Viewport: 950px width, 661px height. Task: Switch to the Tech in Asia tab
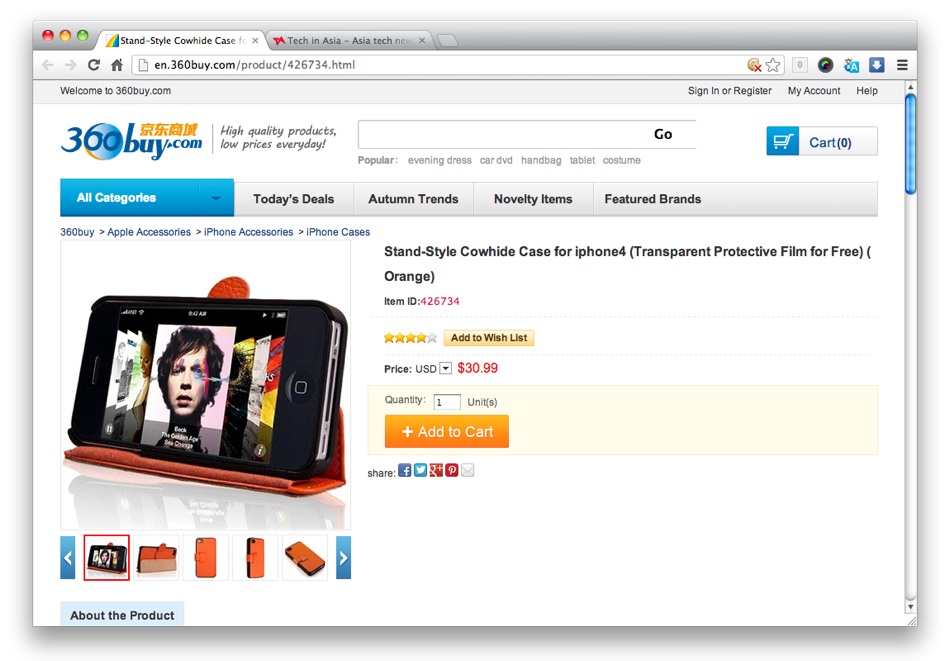tap(349, 41)
